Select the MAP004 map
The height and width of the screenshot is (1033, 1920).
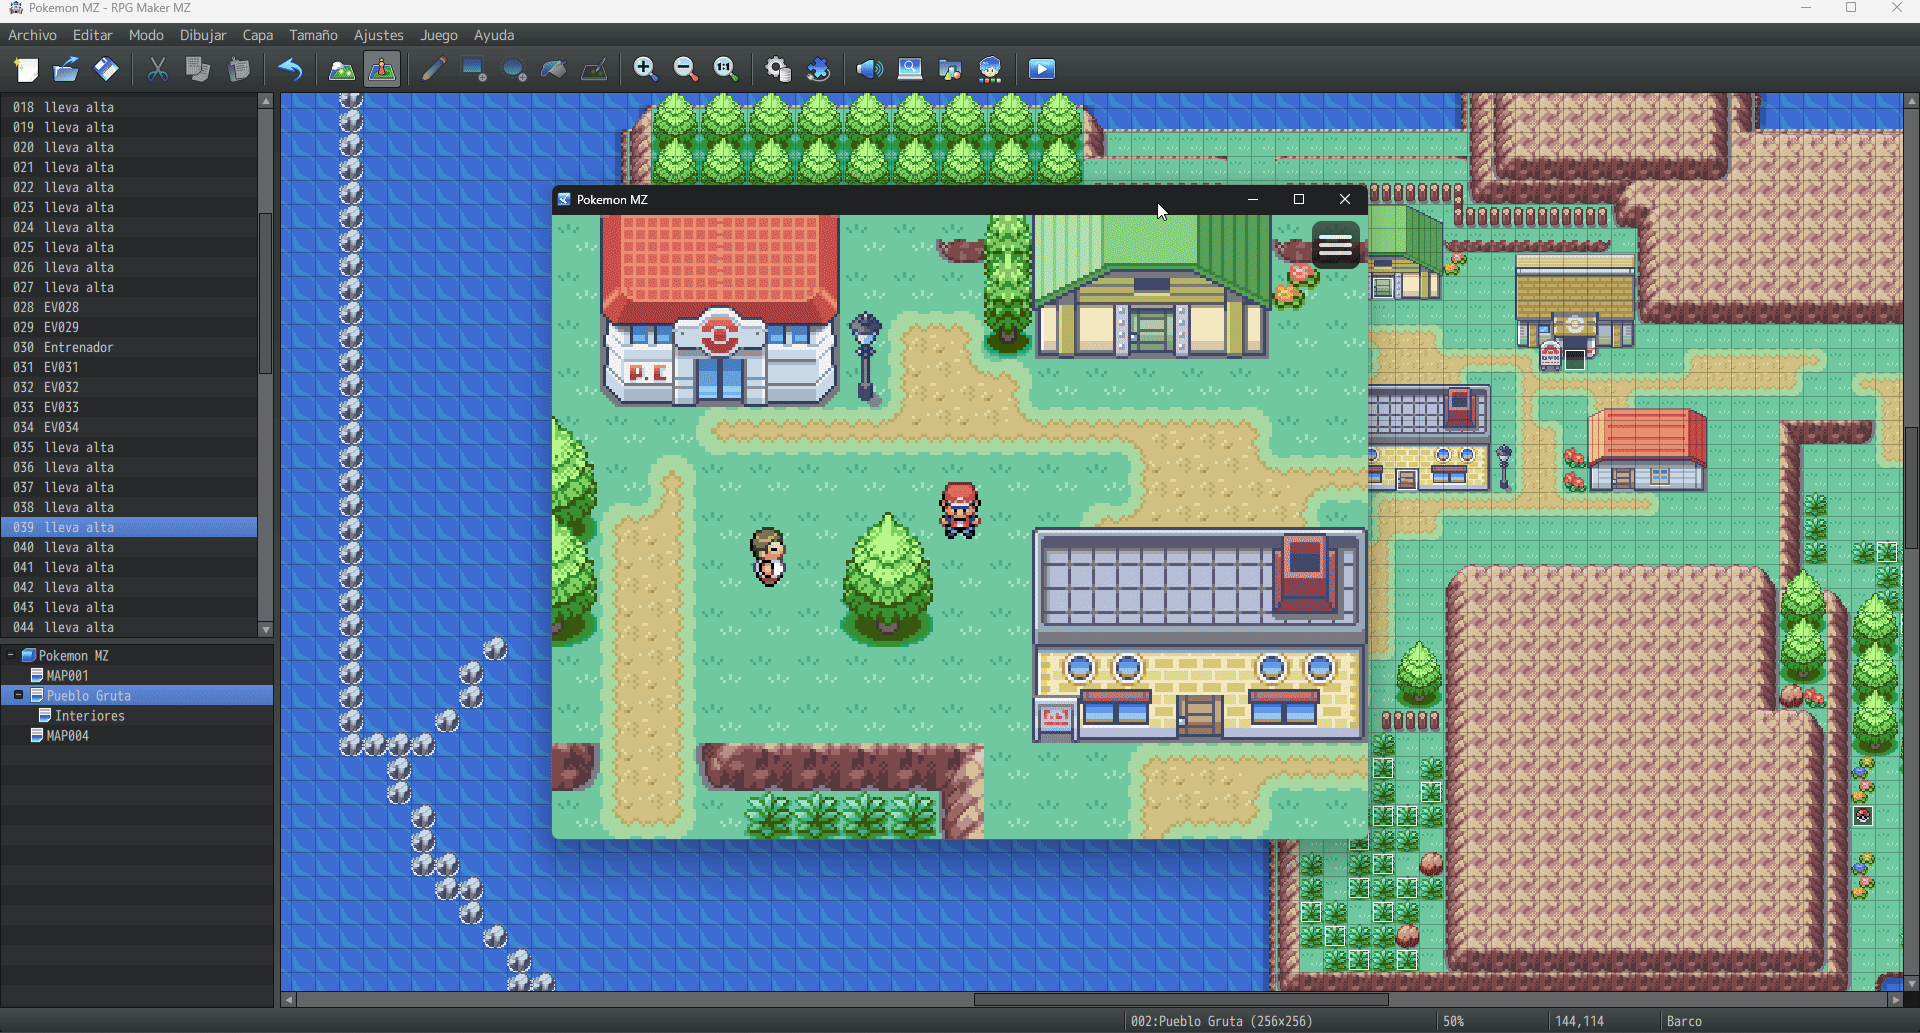(67, 736)
